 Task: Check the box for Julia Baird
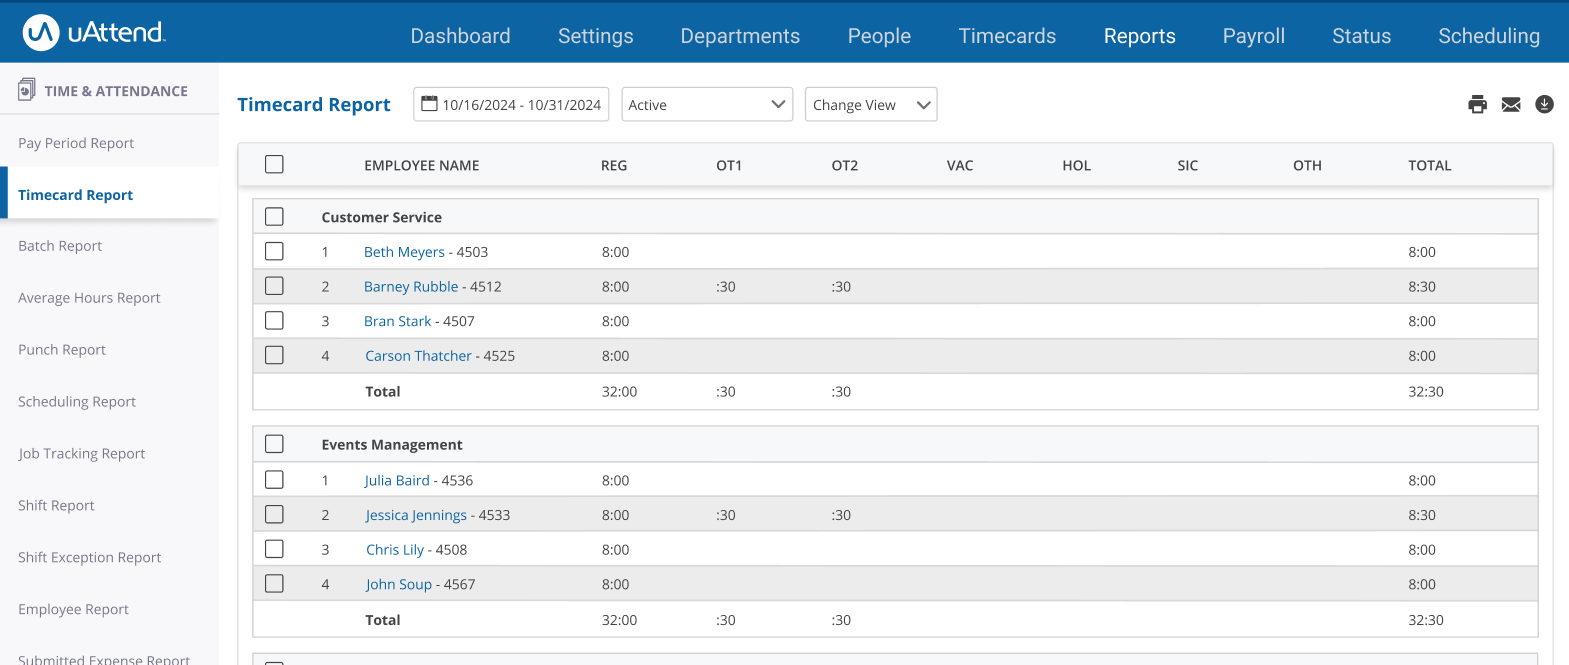[x=274, y=480]
